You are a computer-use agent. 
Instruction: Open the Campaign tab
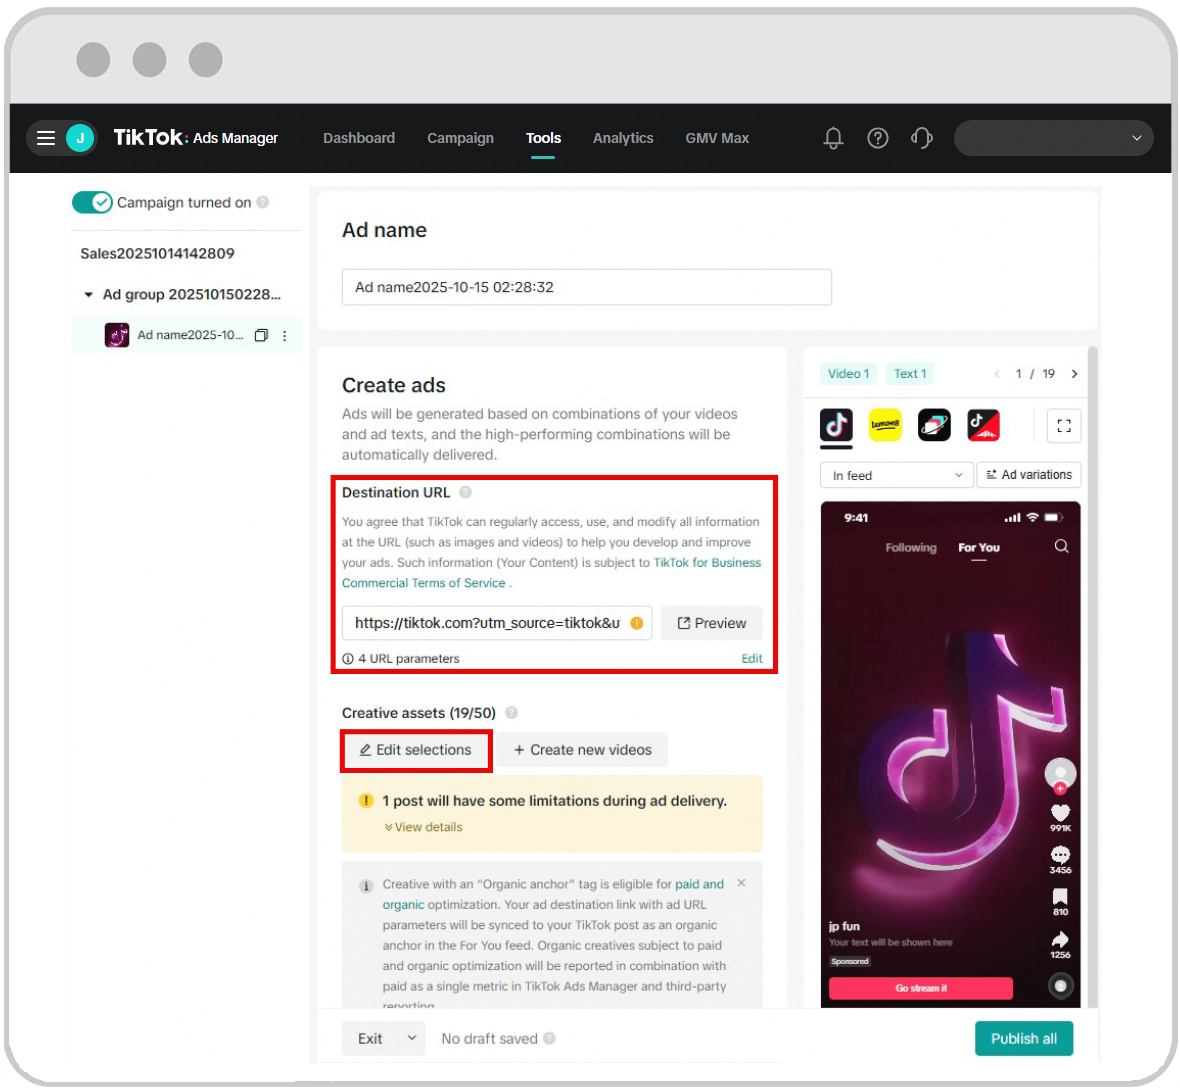pos(461,138)
